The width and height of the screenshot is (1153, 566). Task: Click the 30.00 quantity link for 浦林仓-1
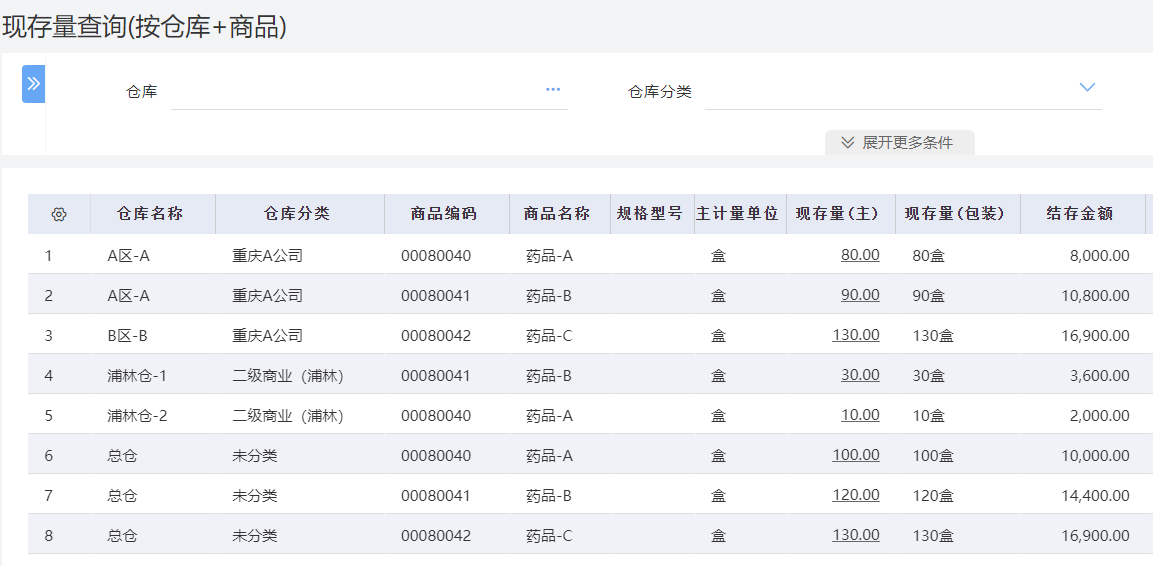(859, 375)
